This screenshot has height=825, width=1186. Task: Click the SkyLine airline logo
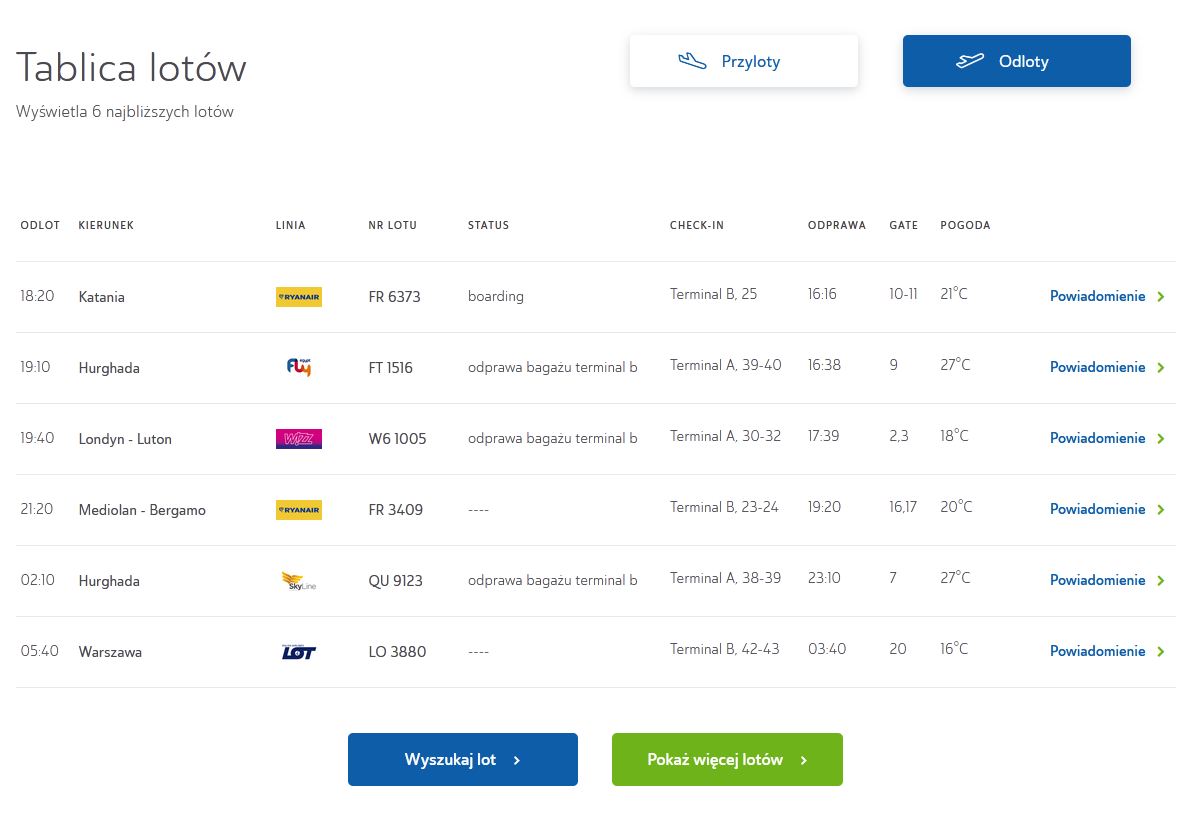(x=298, y=581)
